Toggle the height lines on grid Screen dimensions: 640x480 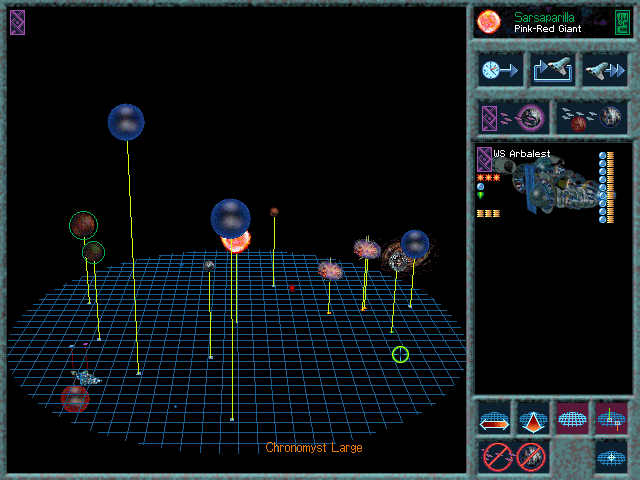[x=611, y=418]
